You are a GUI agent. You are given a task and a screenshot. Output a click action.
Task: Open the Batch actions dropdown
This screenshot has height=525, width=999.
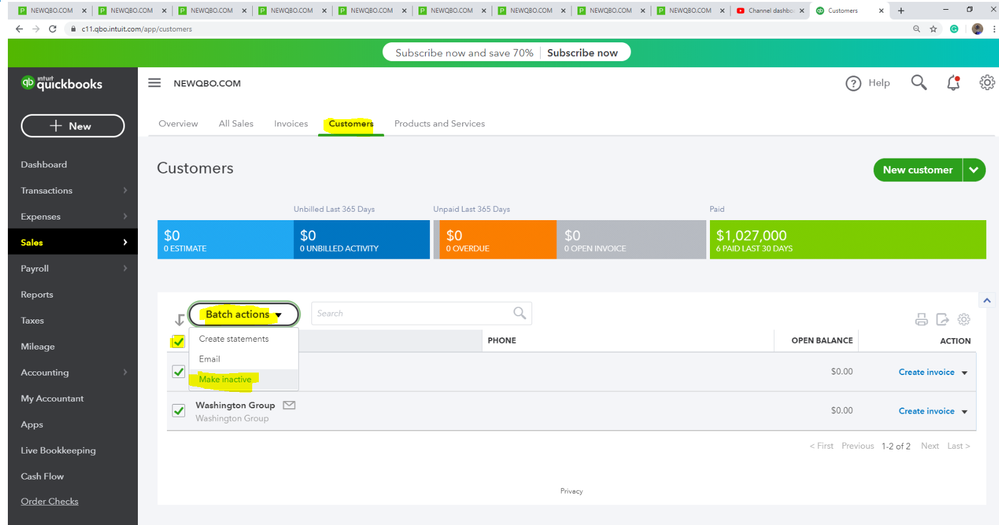(x=243, y=314)
